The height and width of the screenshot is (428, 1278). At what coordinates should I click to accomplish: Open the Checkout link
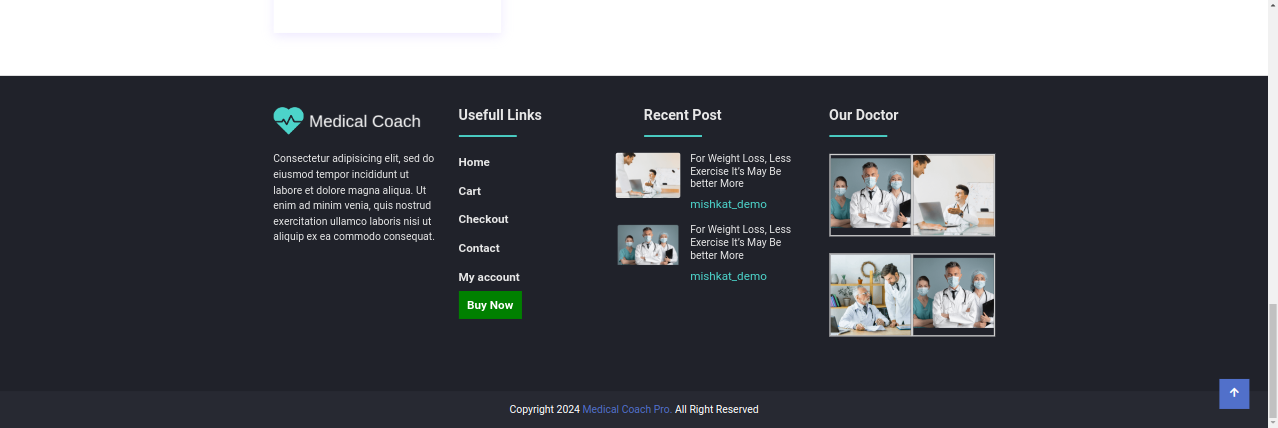click(483, 219)
